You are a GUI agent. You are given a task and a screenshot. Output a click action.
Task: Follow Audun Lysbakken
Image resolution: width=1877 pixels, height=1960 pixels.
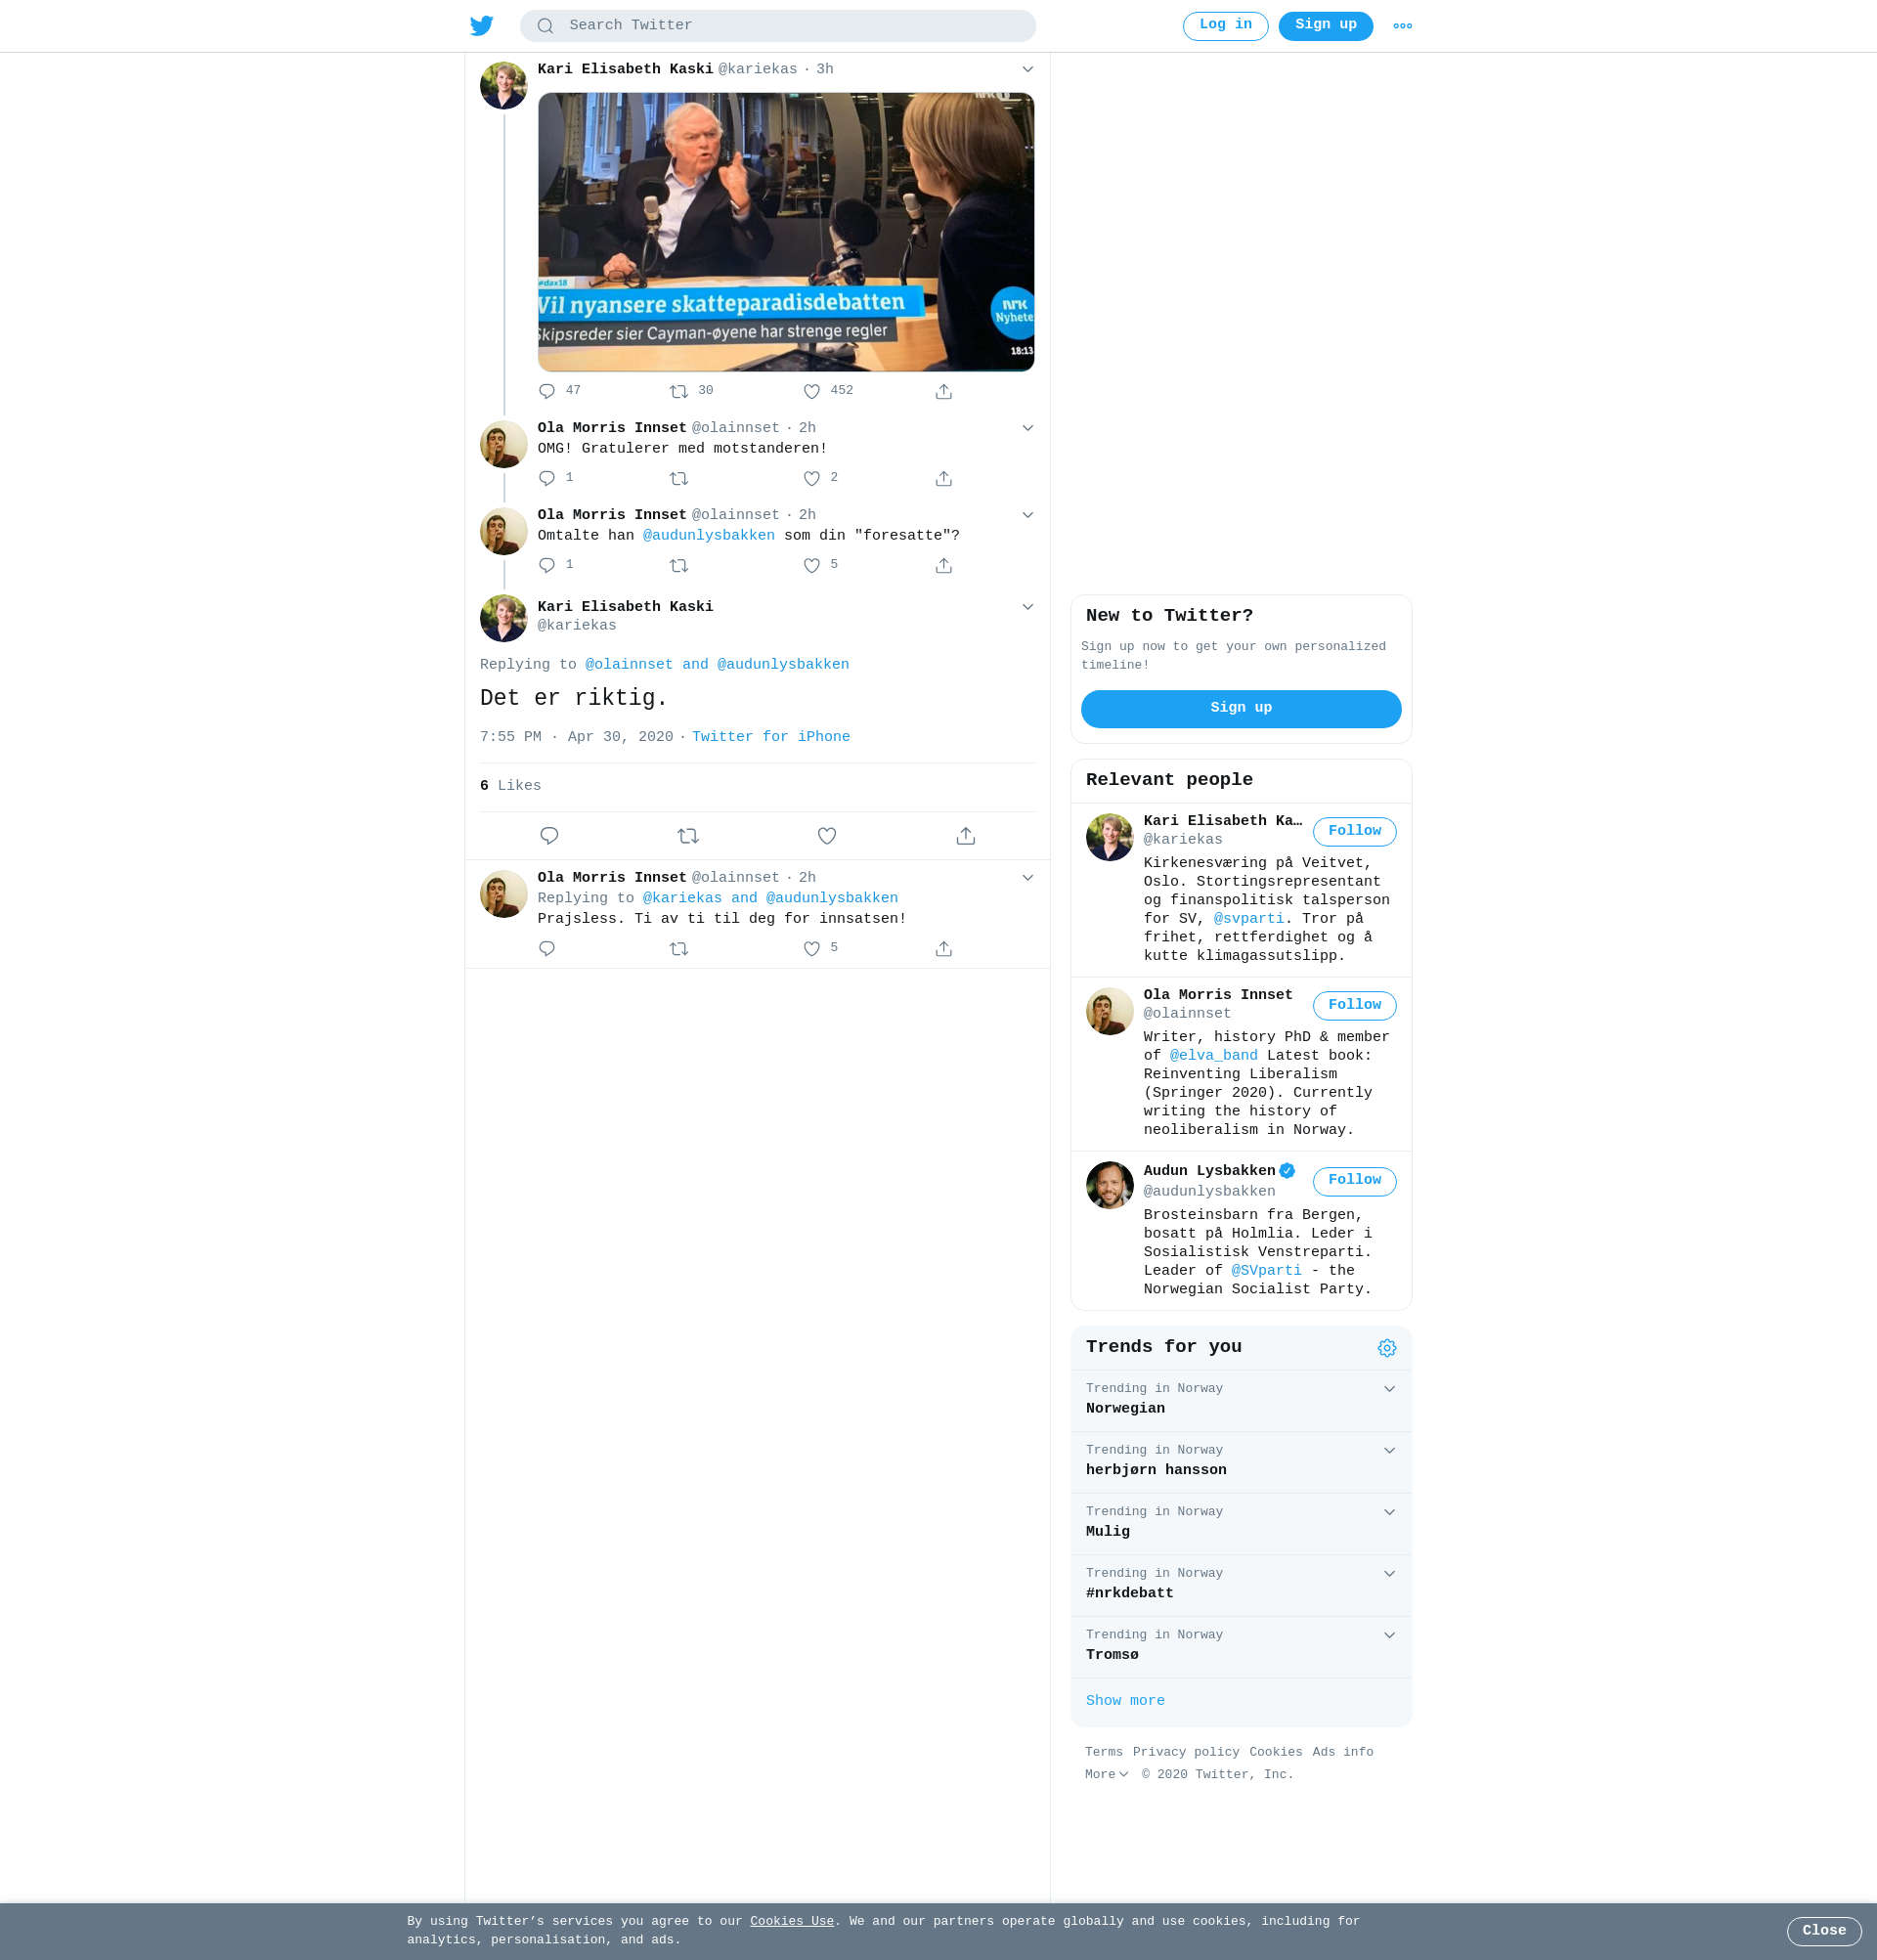(x=1354, y=1181)
